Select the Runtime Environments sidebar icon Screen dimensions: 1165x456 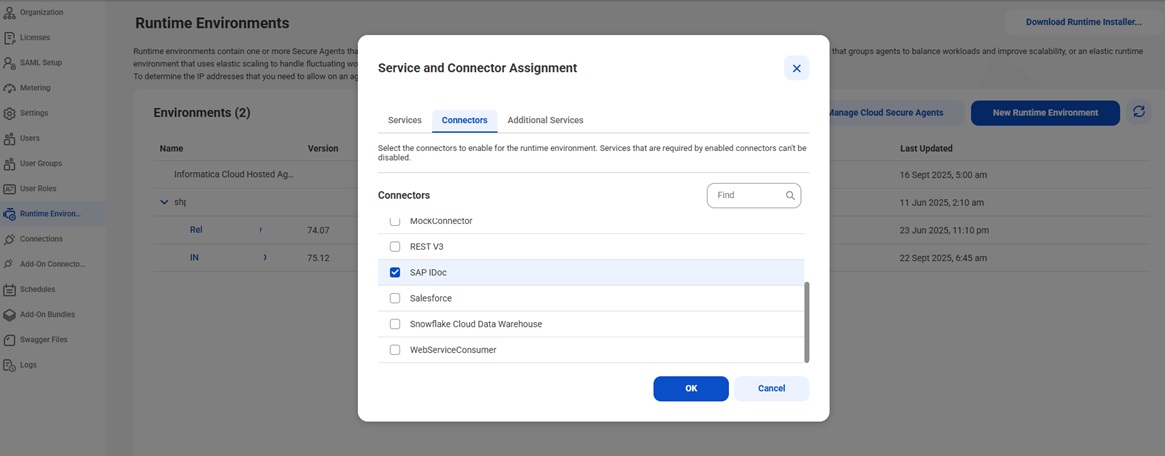10,214
